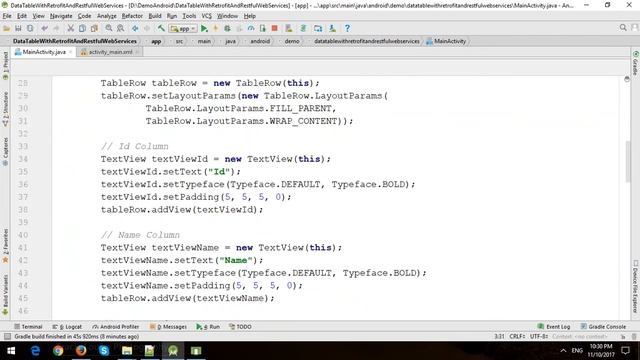Click the Windows Start button
This screenshot has width=640, height=360.
click(x=11, y=351)
